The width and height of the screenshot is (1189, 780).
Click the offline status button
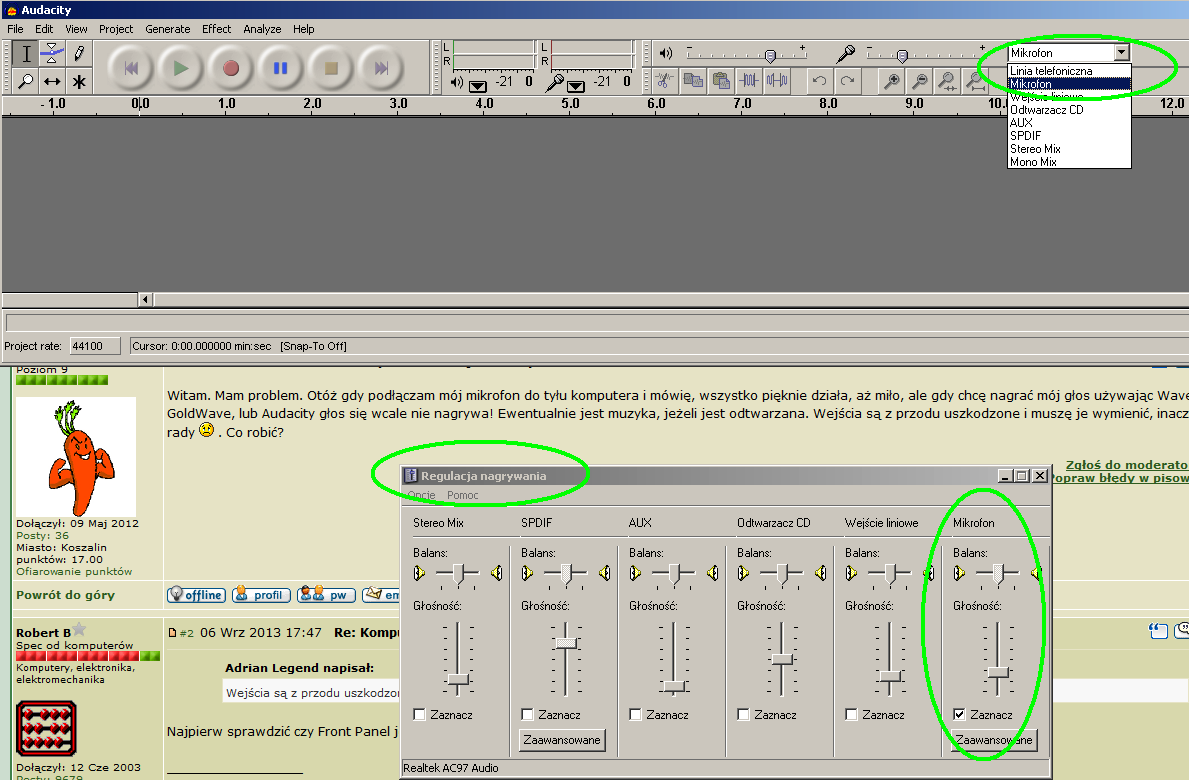tap(196, 594)
